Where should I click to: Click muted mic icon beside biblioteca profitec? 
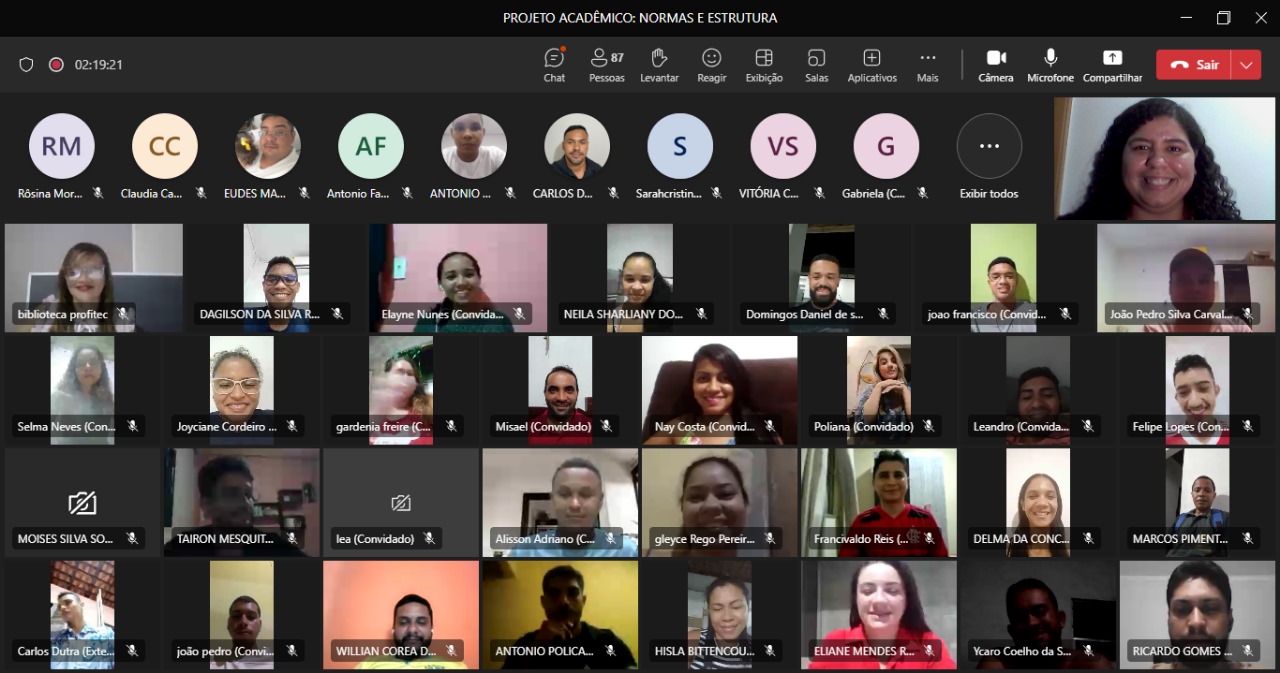pos(123,314)
